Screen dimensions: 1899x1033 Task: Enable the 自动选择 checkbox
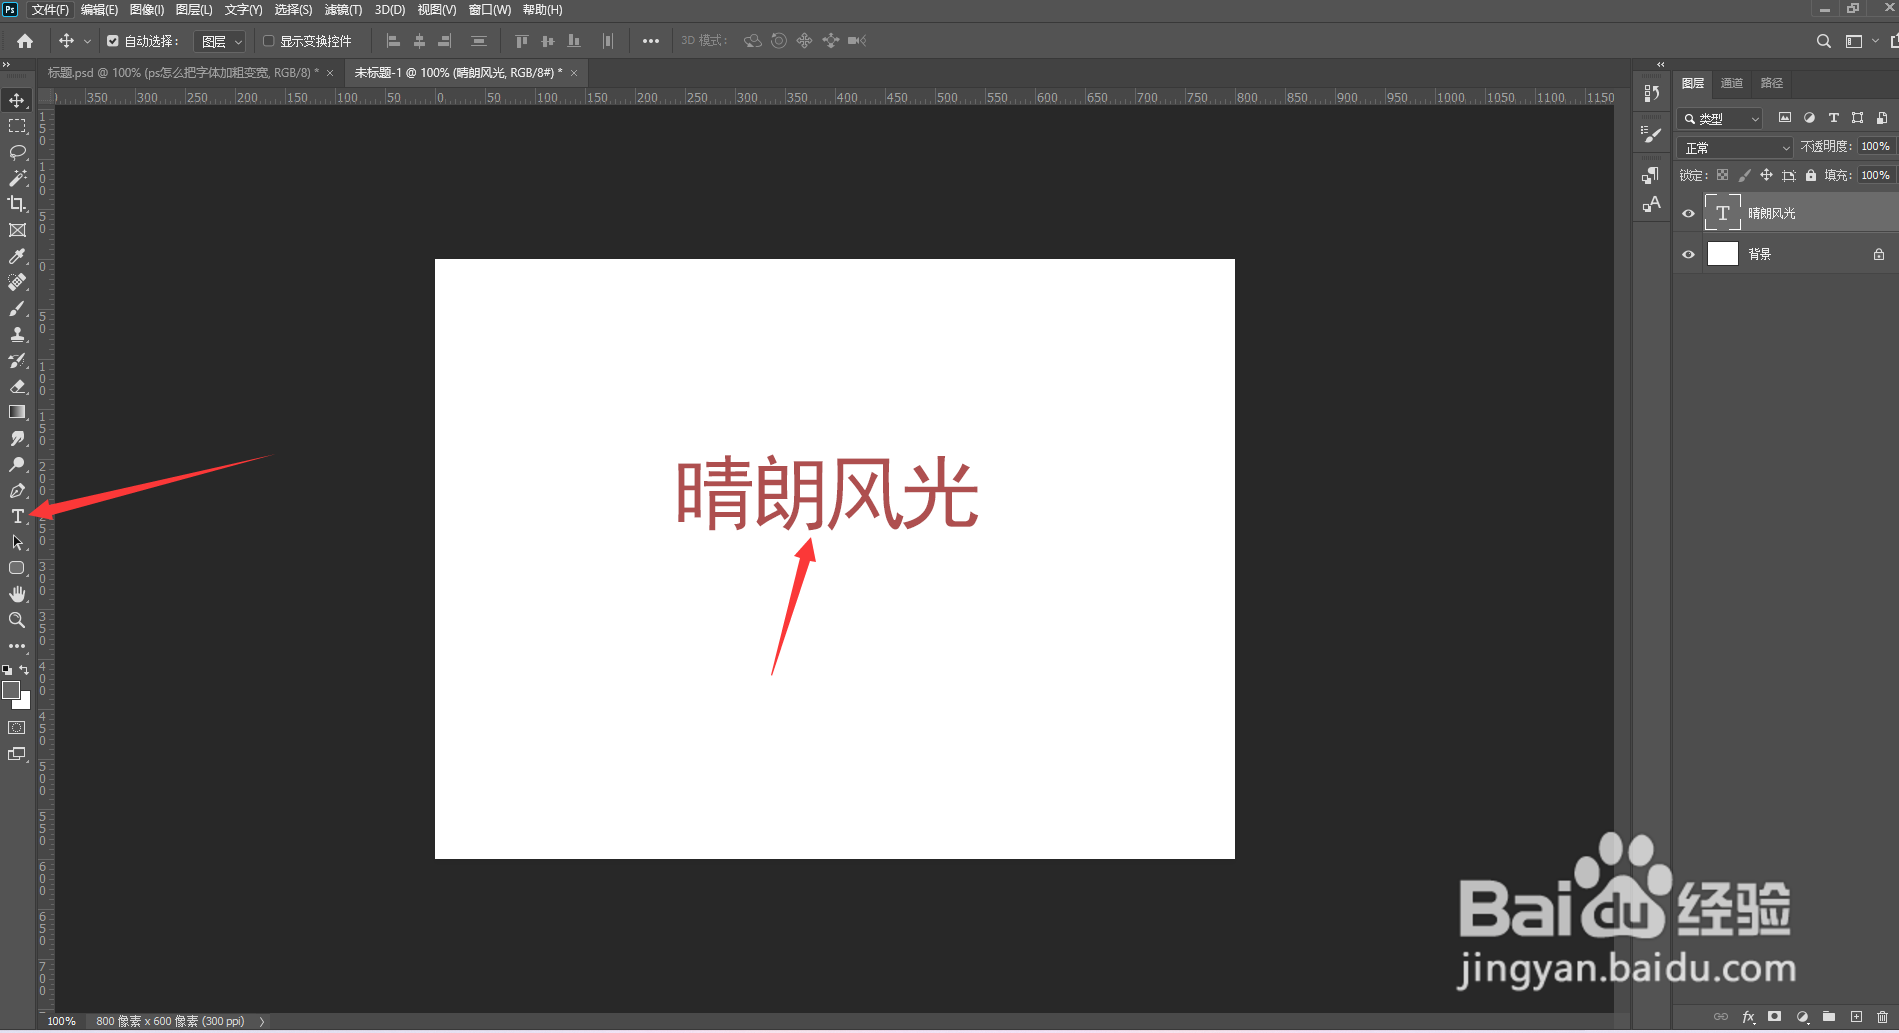(113, 41)
